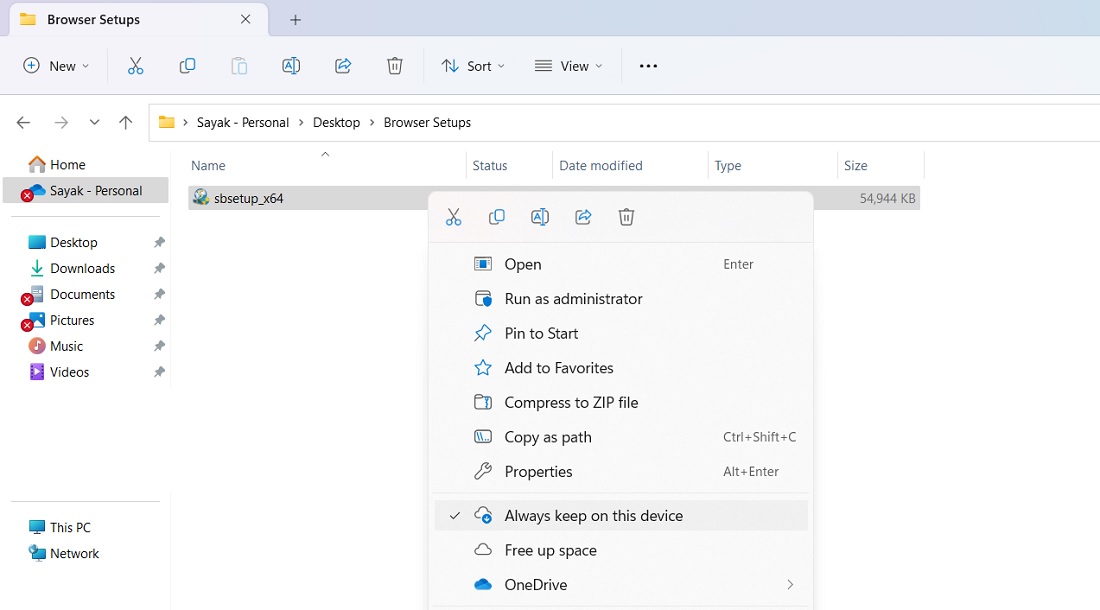The image size is (1100, 610).
Task: Click the Copy icon in the context menu toolbar
Action: click(497, 217)
